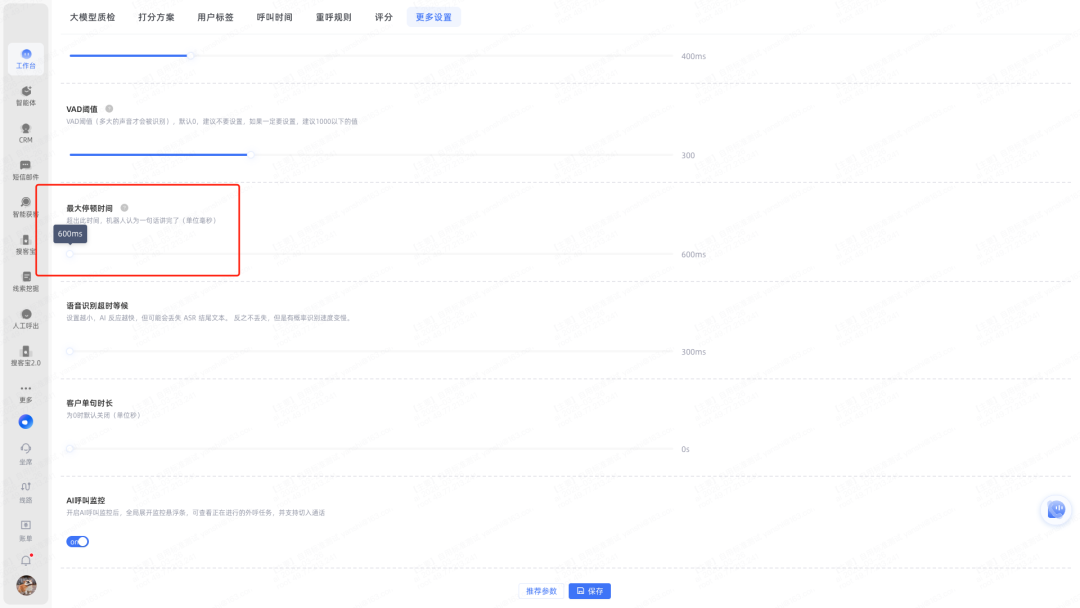Screen dimensions: 1080x608
Task: Click the floating assistant chat icon
Action: point(1056,510)
